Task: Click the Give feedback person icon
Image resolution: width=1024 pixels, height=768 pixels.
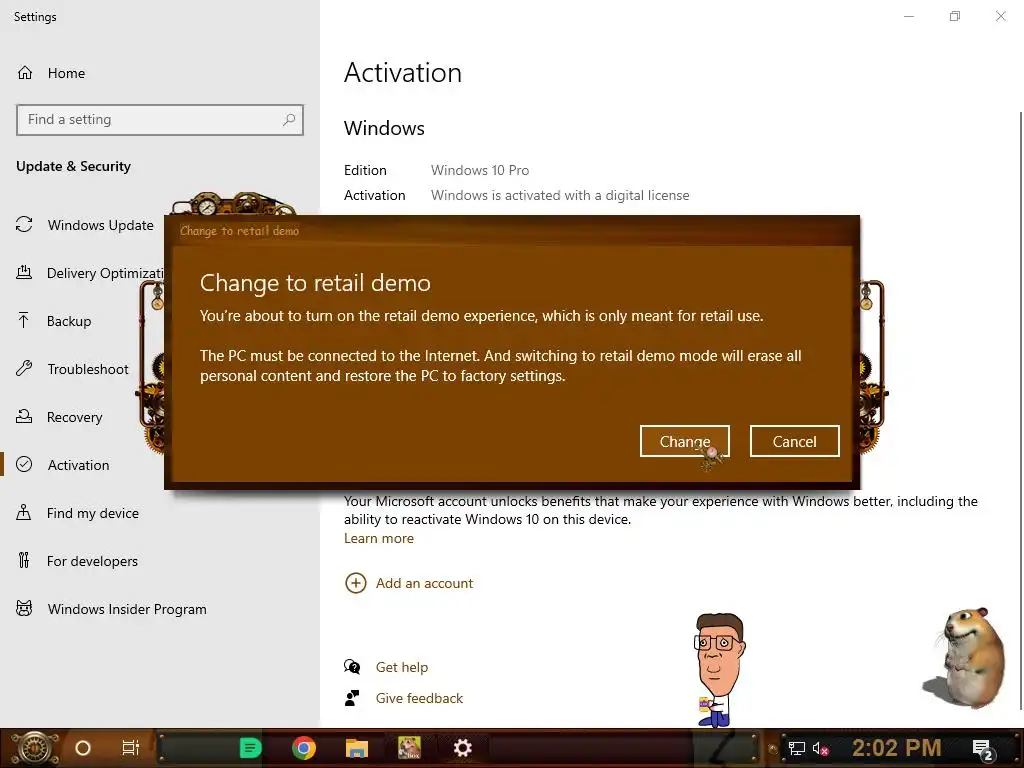Action: coord(352,698)
